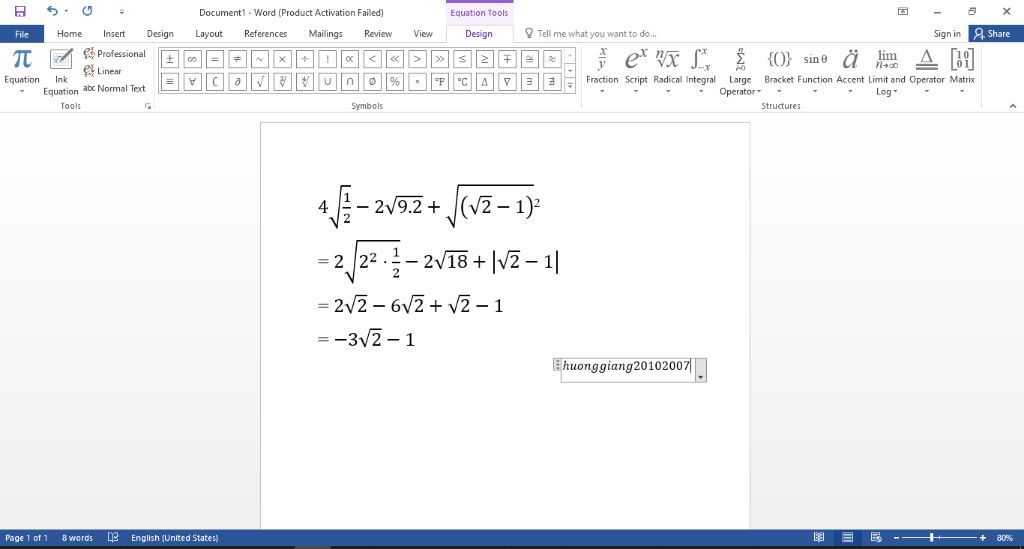
Task: Open the Script structures dropdown
Action: [636, 71]
